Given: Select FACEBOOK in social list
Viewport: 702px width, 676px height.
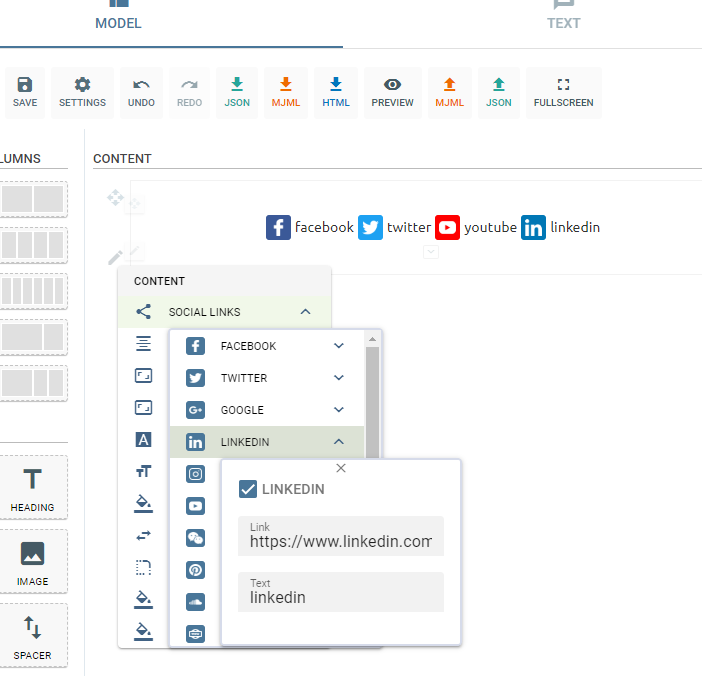Looking at the screenshot, I should pos(267,346).
